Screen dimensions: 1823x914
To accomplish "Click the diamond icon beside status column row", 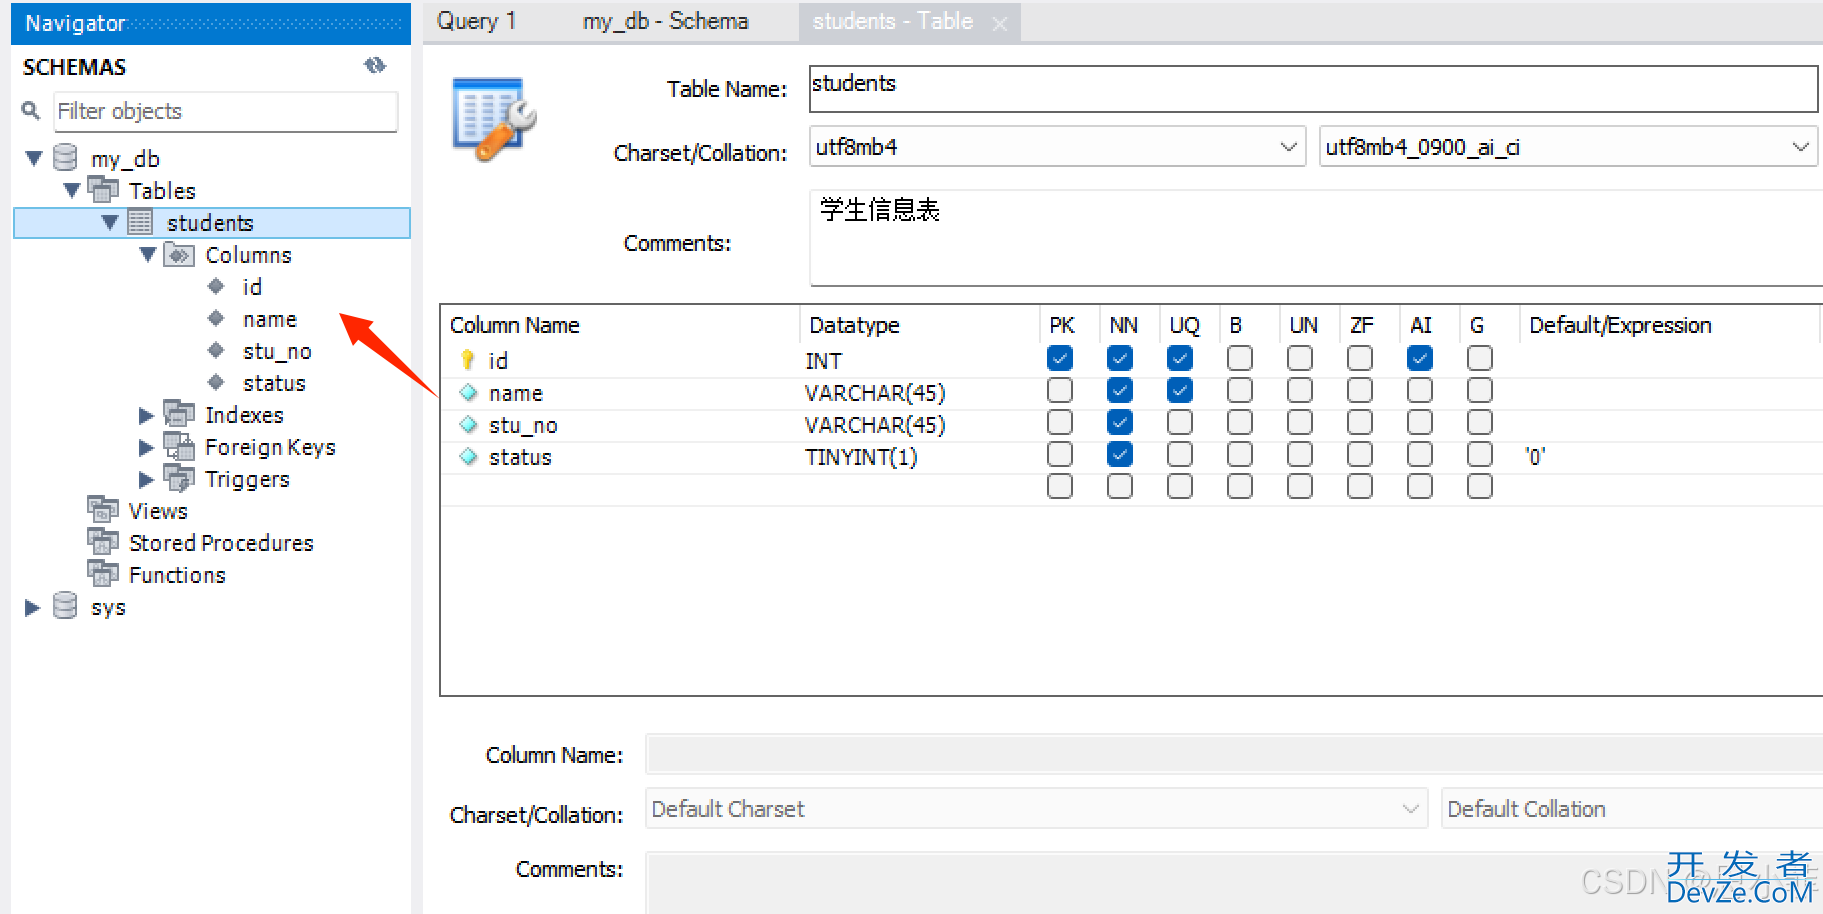I will click(468, 456).
